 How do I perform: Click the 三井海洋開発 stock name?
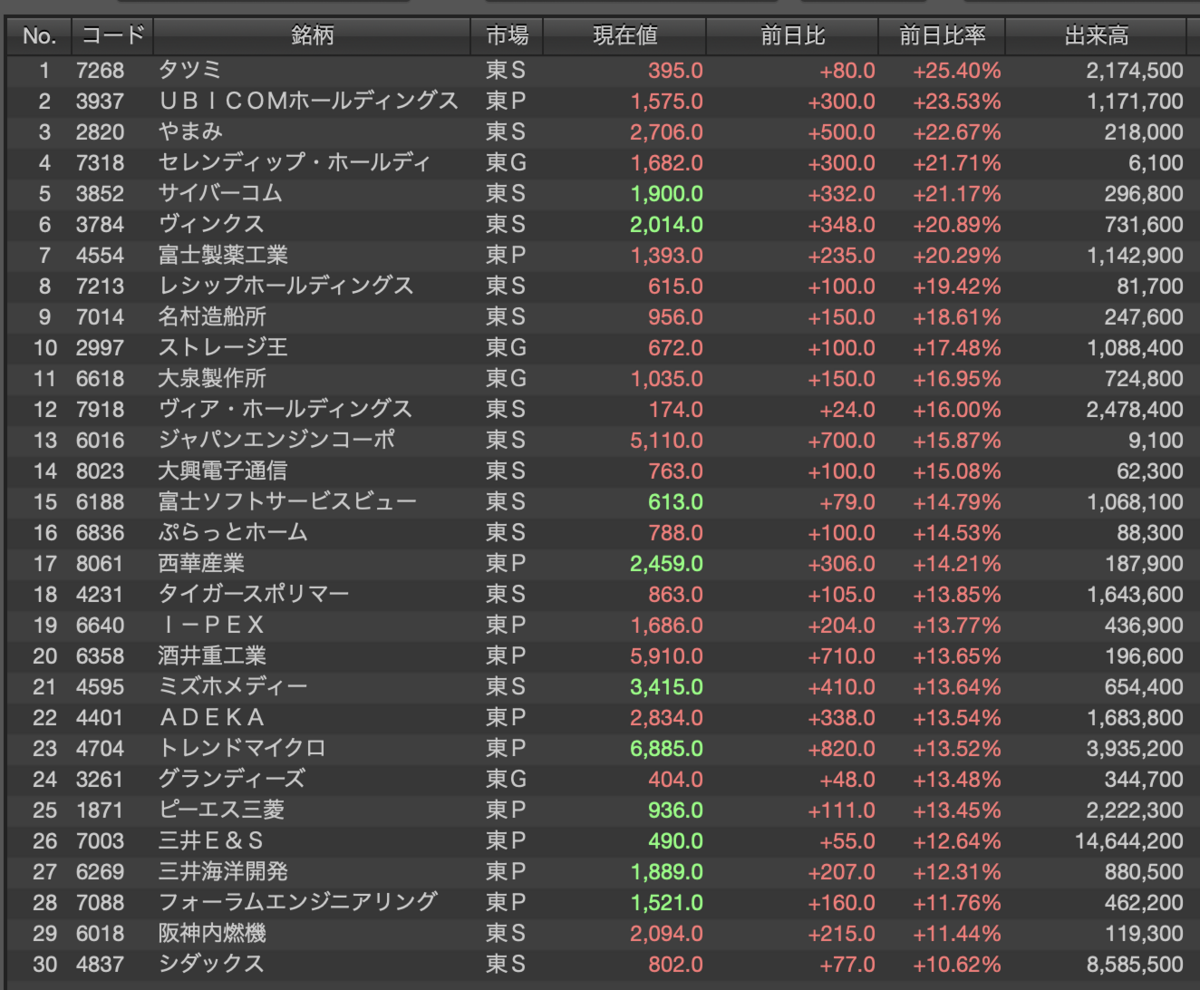click(x=223, y=872)
